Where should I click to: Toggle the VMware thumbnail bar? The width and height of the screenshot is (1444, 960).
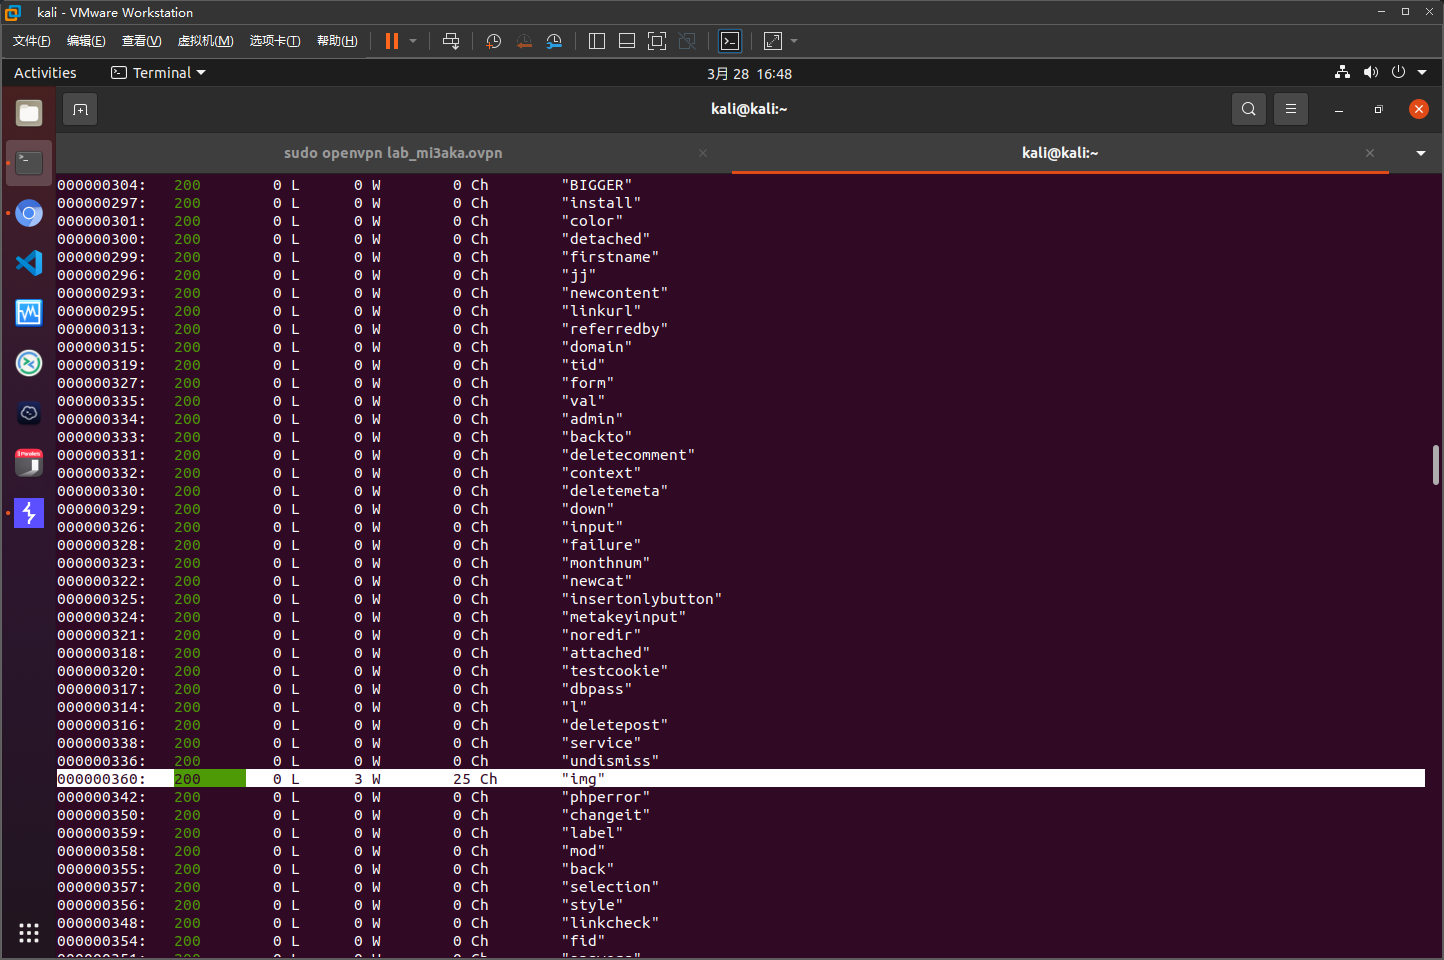pos(627,41)
